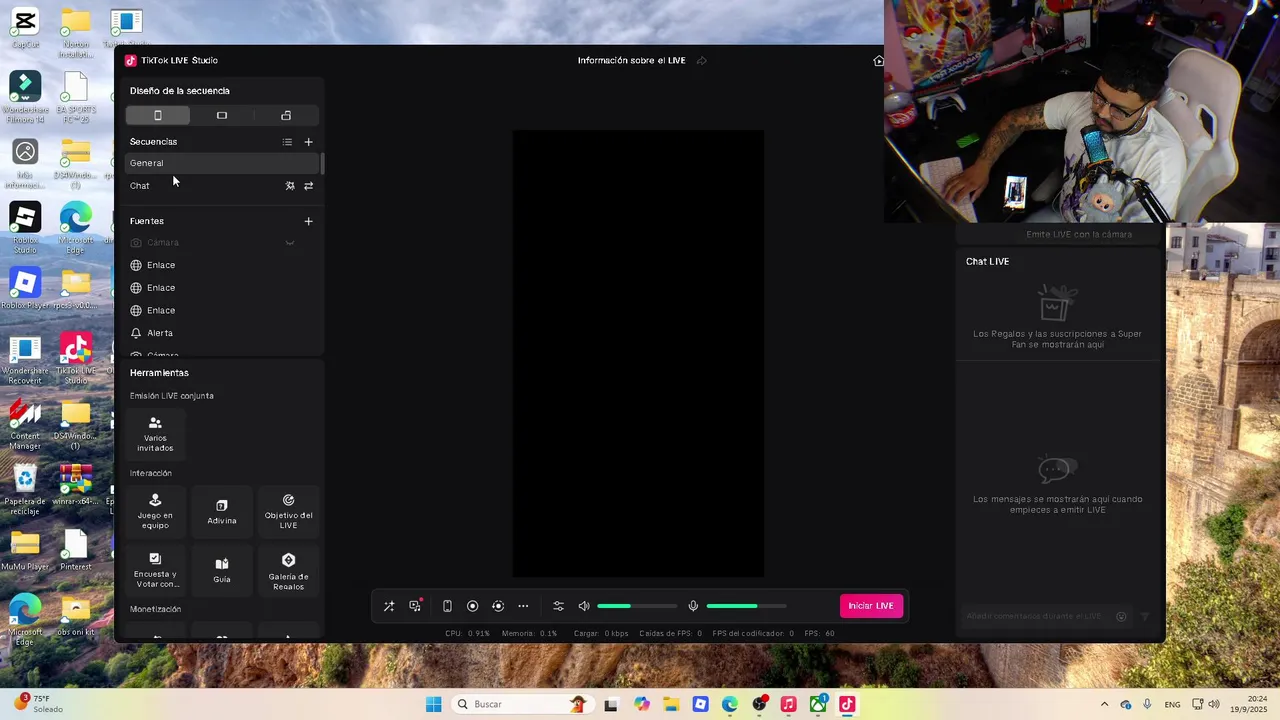Image resolution: width=1280 pixels, height=720 pixels.
Task: Click the Herramientas section heading
Action: [159, 373]
